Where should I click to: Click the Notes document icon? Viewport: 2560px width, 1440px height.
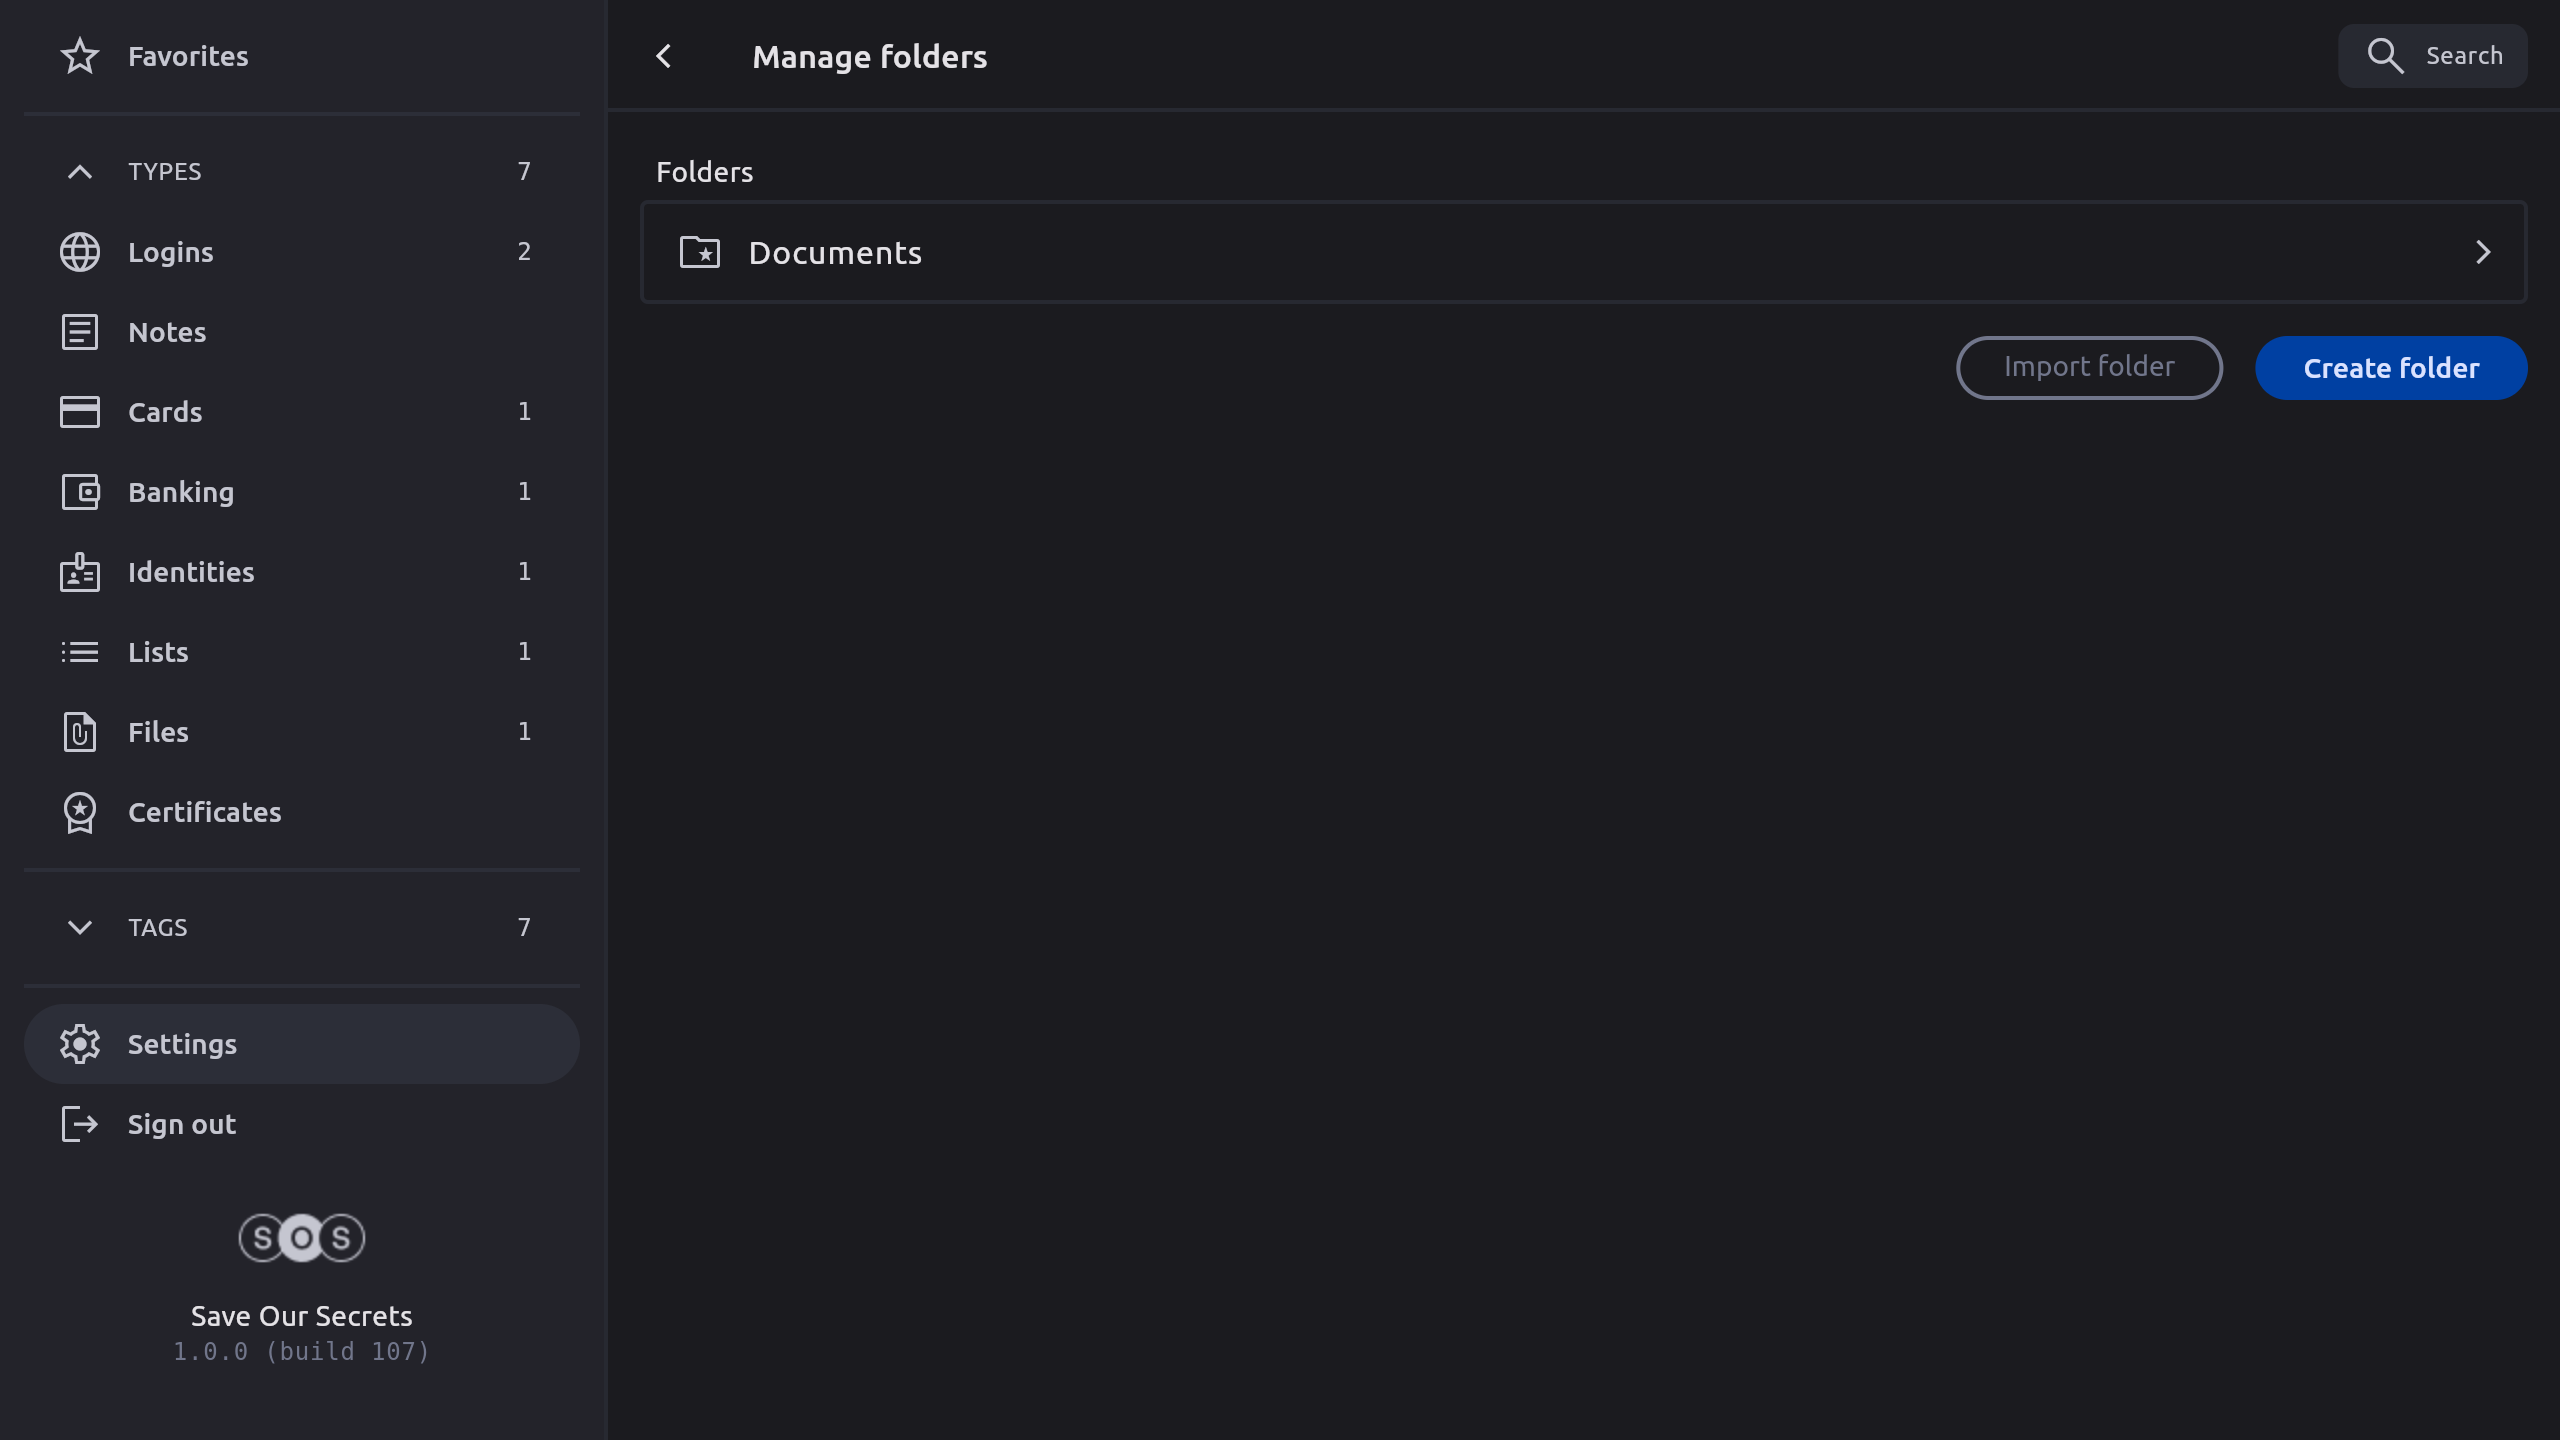80,332
